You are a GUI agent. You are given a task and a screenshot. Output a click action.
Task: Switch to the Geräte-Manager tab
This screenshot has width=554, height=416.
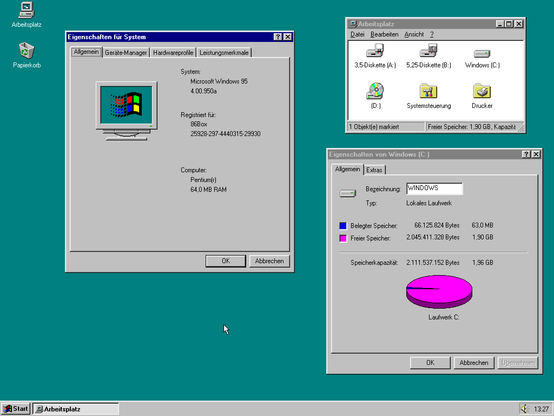(x=126, y=53)
